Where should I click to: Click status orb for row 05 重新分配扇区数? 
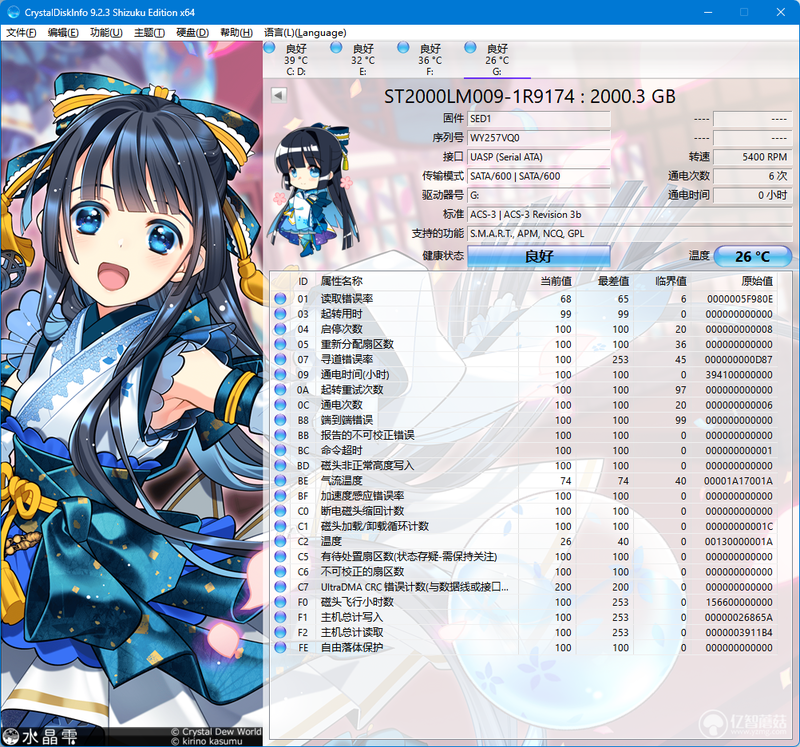click(x=280, y=344)
